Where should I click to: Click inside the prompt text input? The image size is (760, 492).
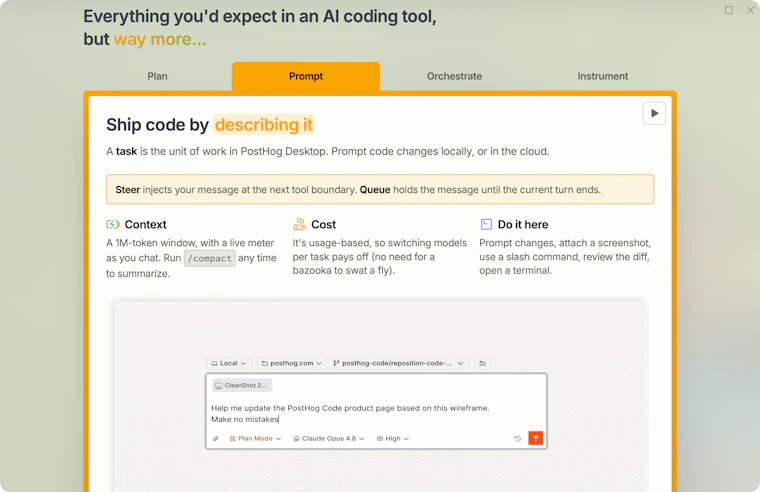point(376,413)
